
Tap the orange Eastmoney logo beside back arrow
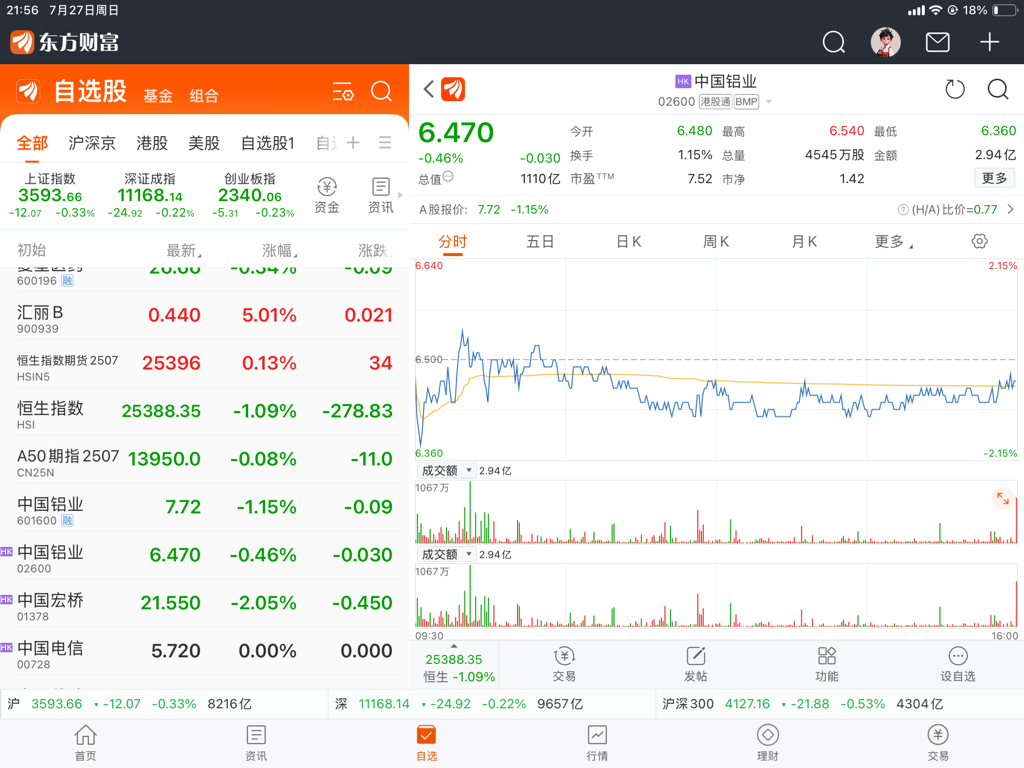[453, 89]
